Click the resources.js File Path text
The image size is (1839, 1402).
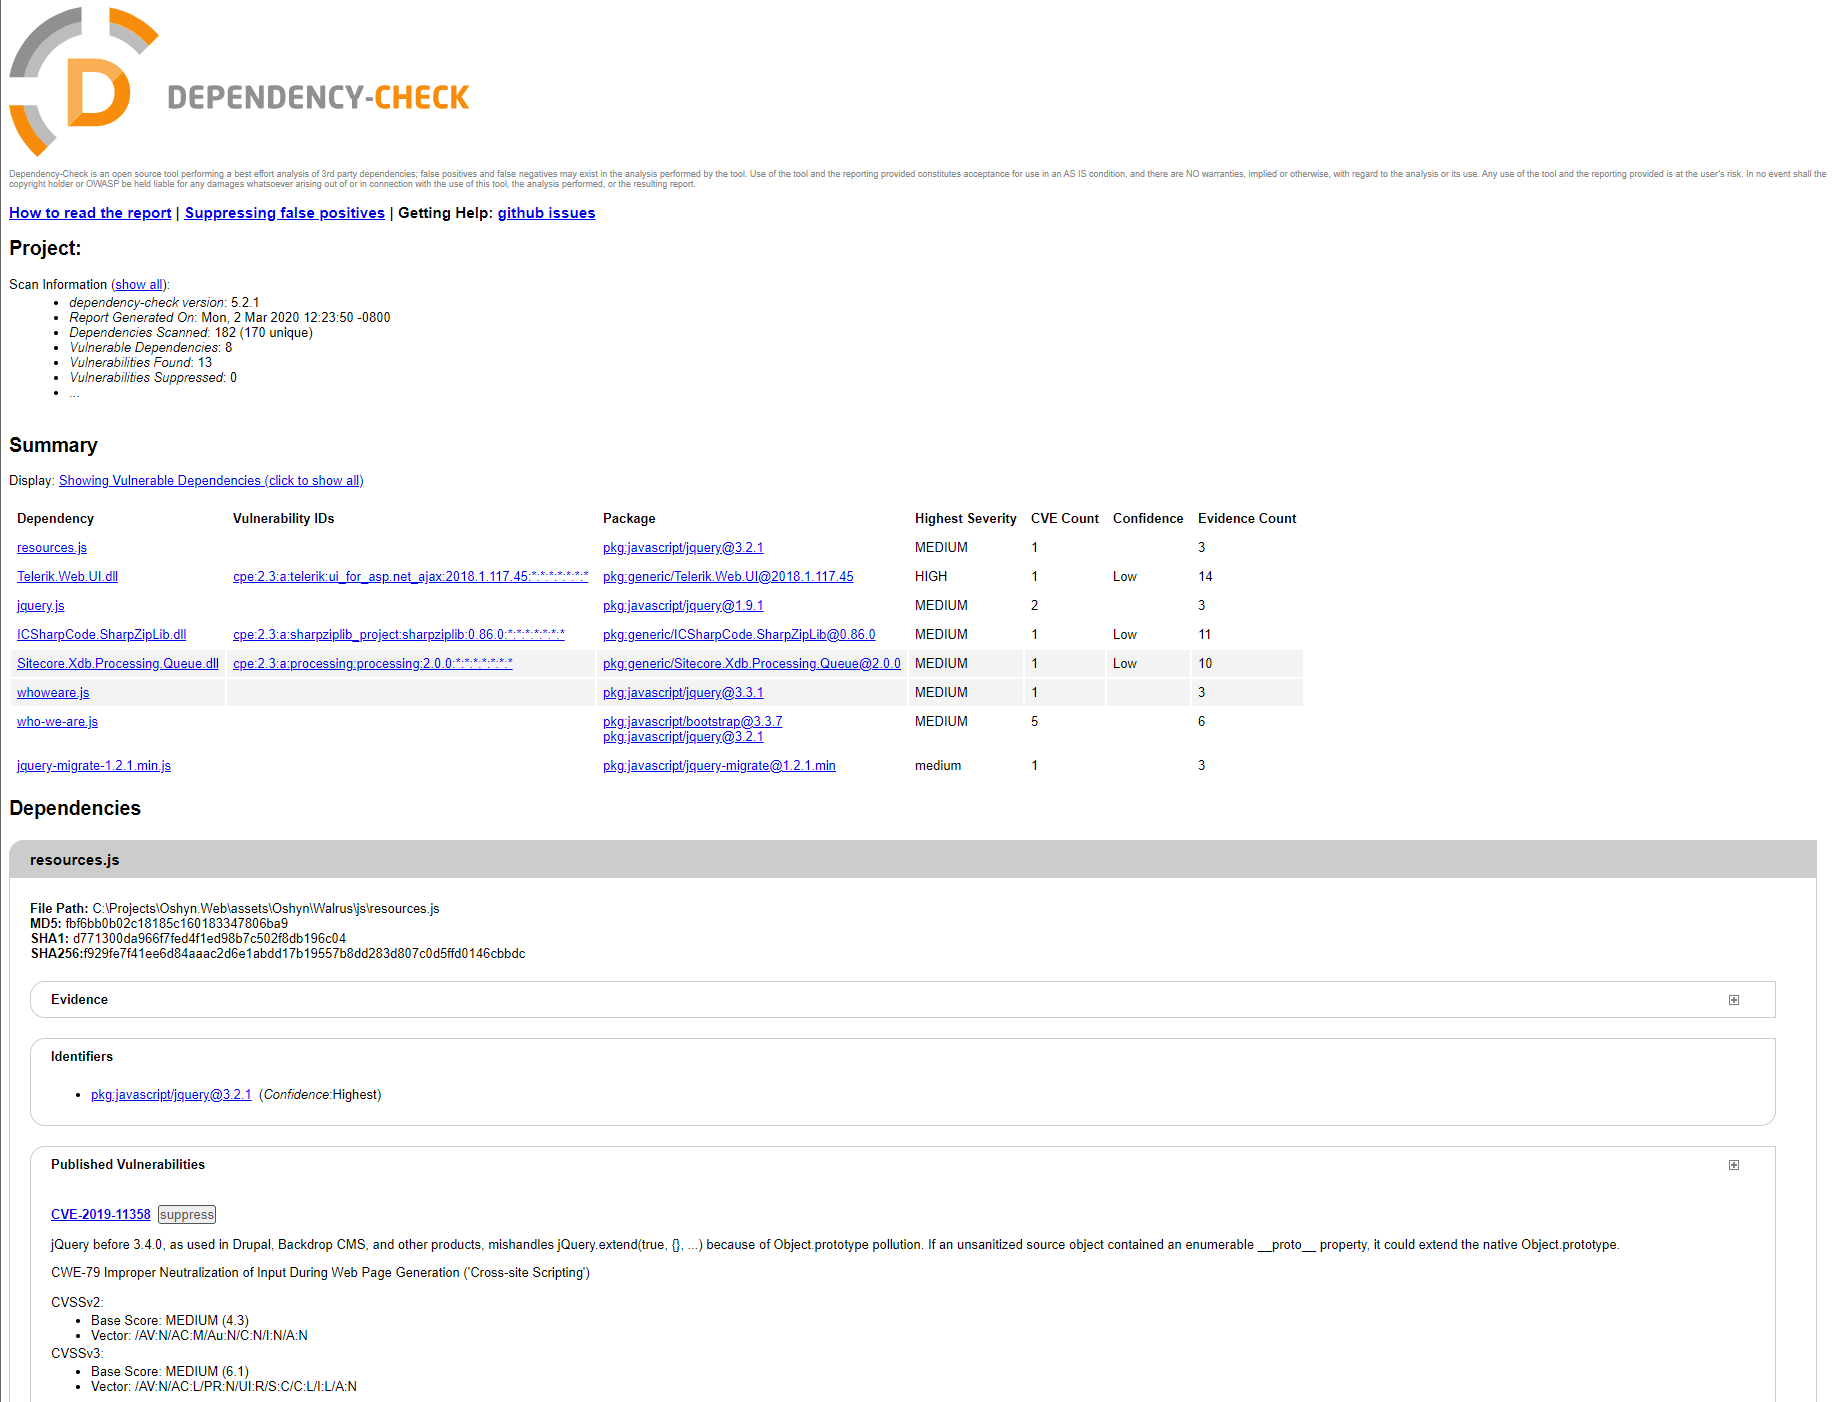pyautogui.click(x=235, y=909)
